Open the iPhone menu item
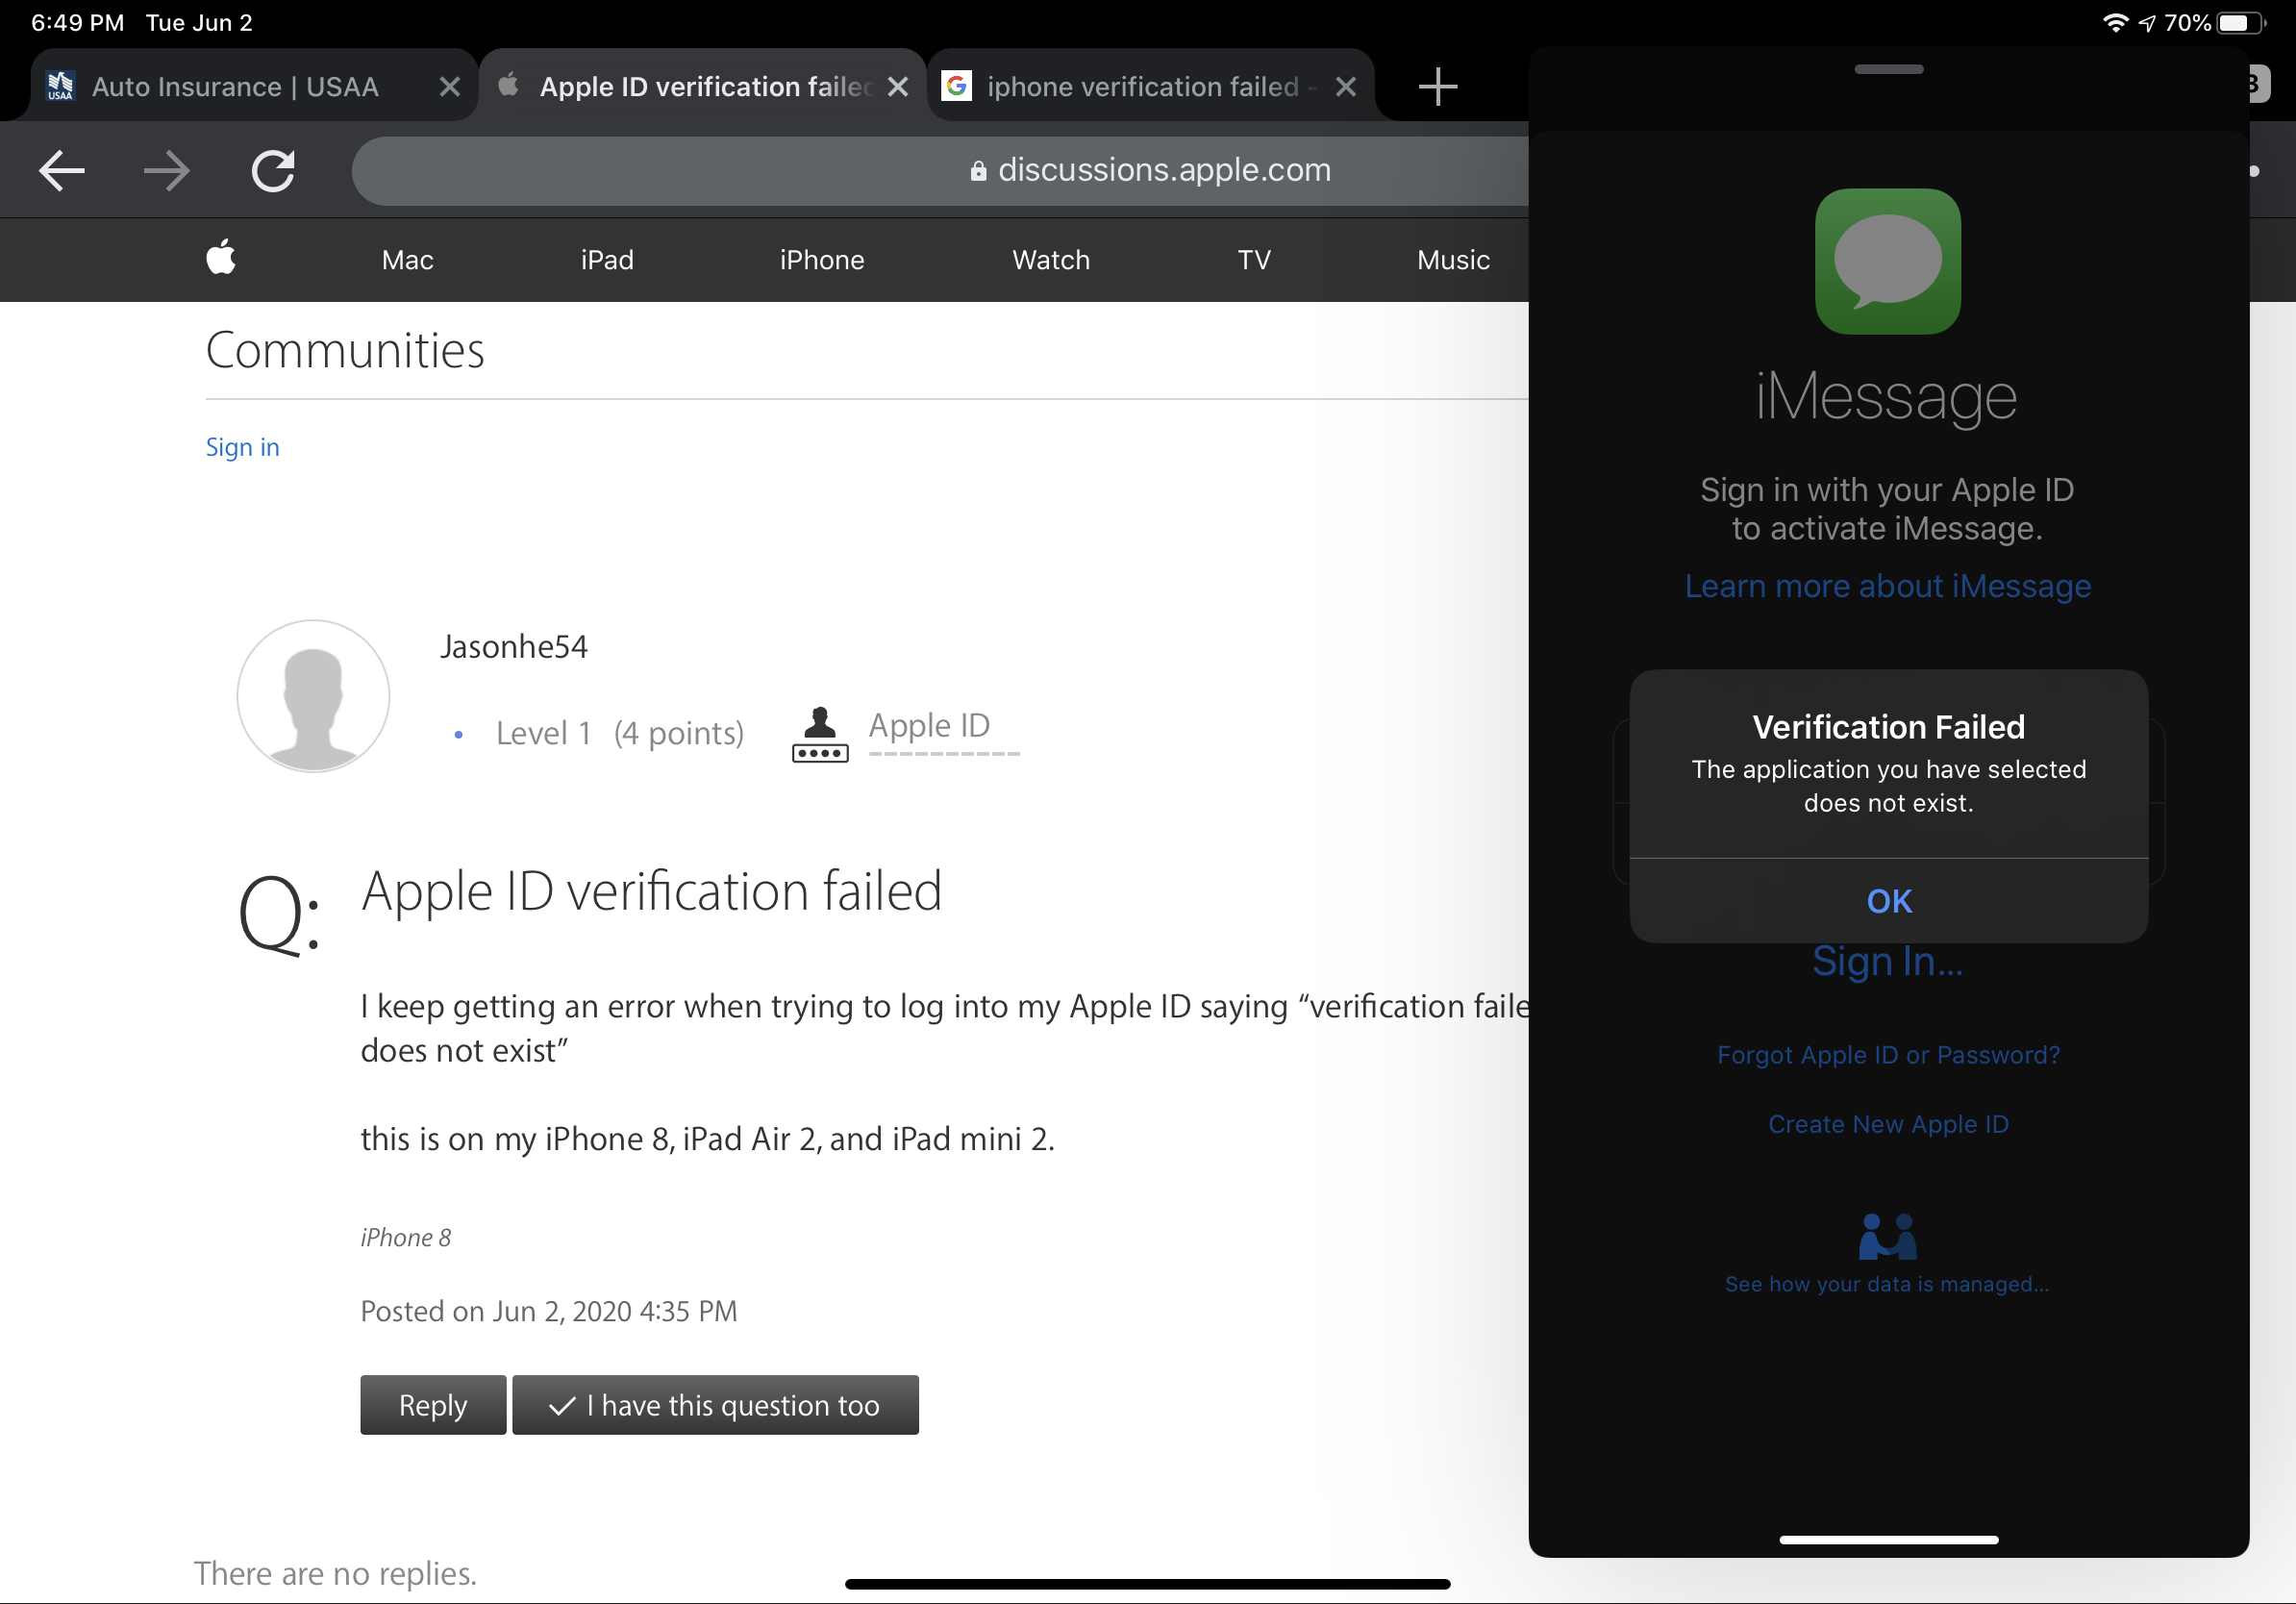 pos(821,260)
